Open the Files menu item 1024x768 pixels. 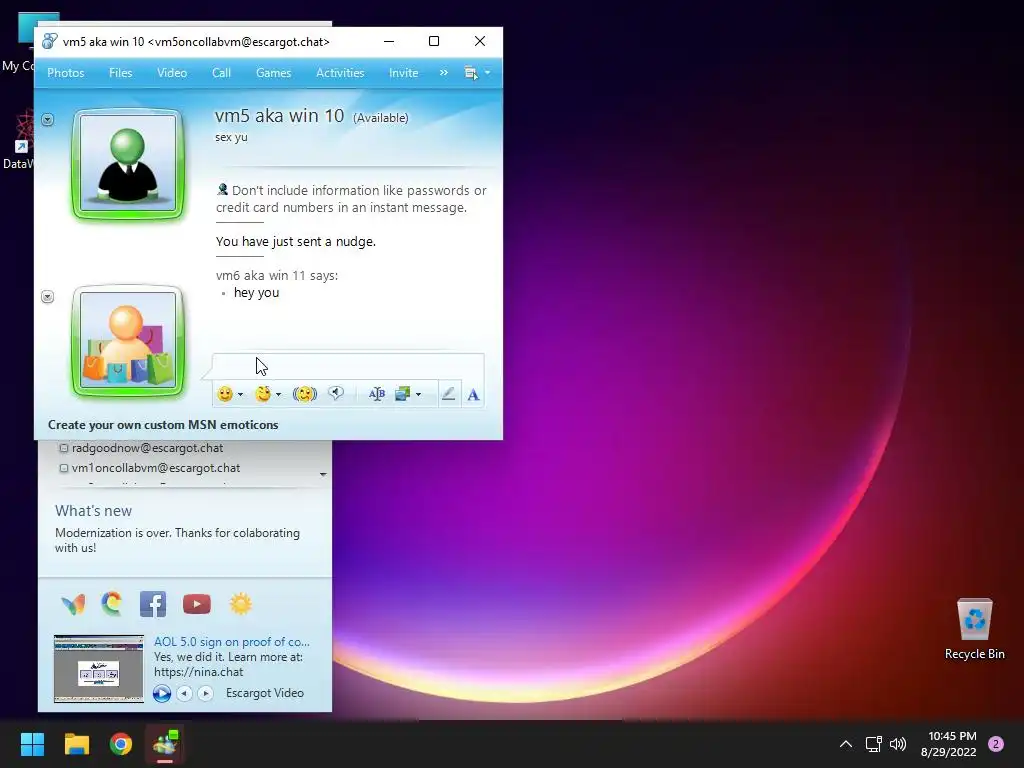tap(120, 72)
